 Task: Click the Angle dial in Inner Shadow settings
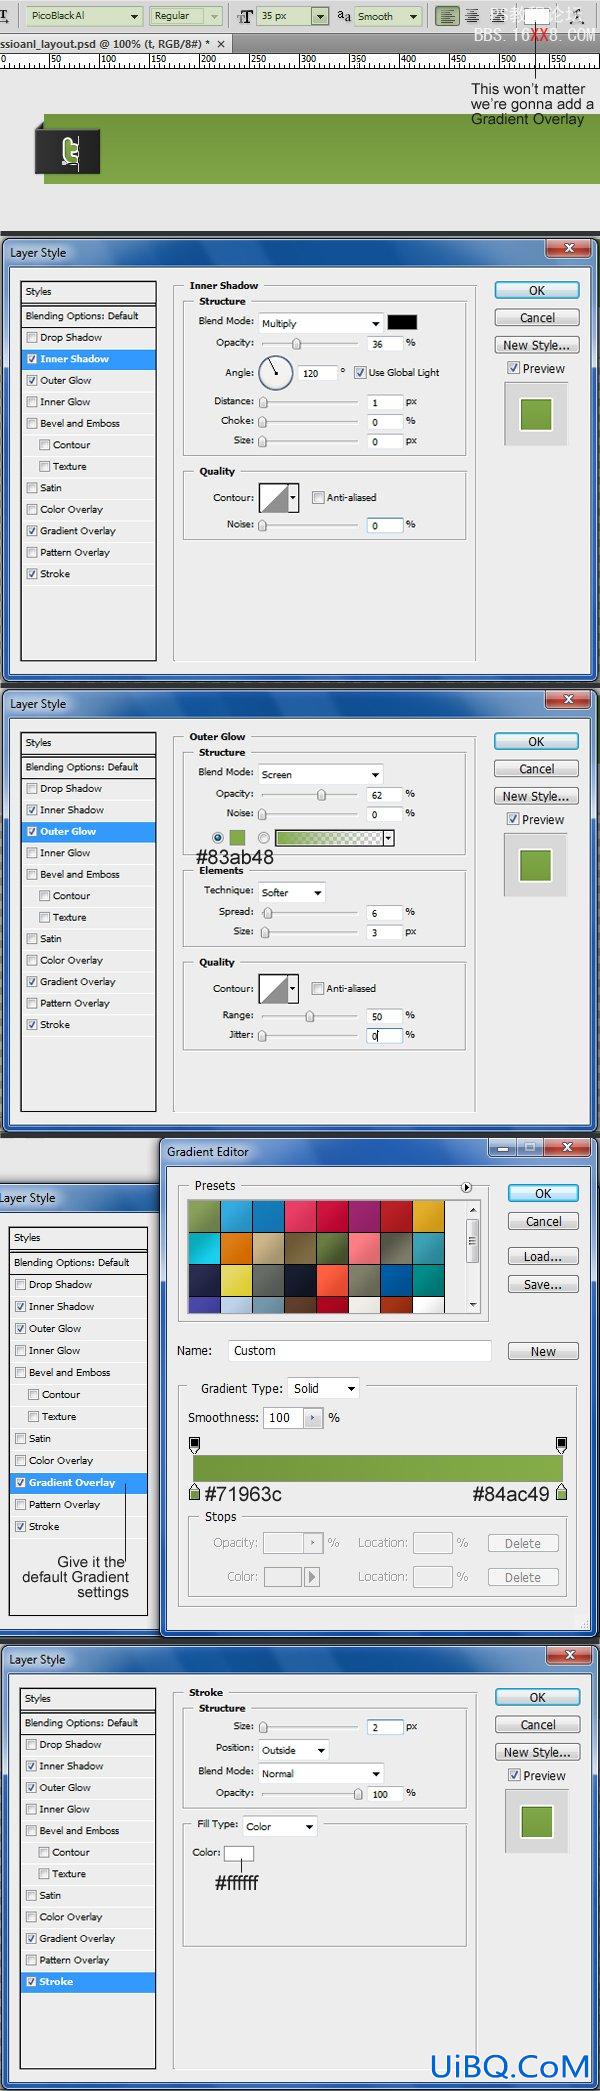click(275, 373)
